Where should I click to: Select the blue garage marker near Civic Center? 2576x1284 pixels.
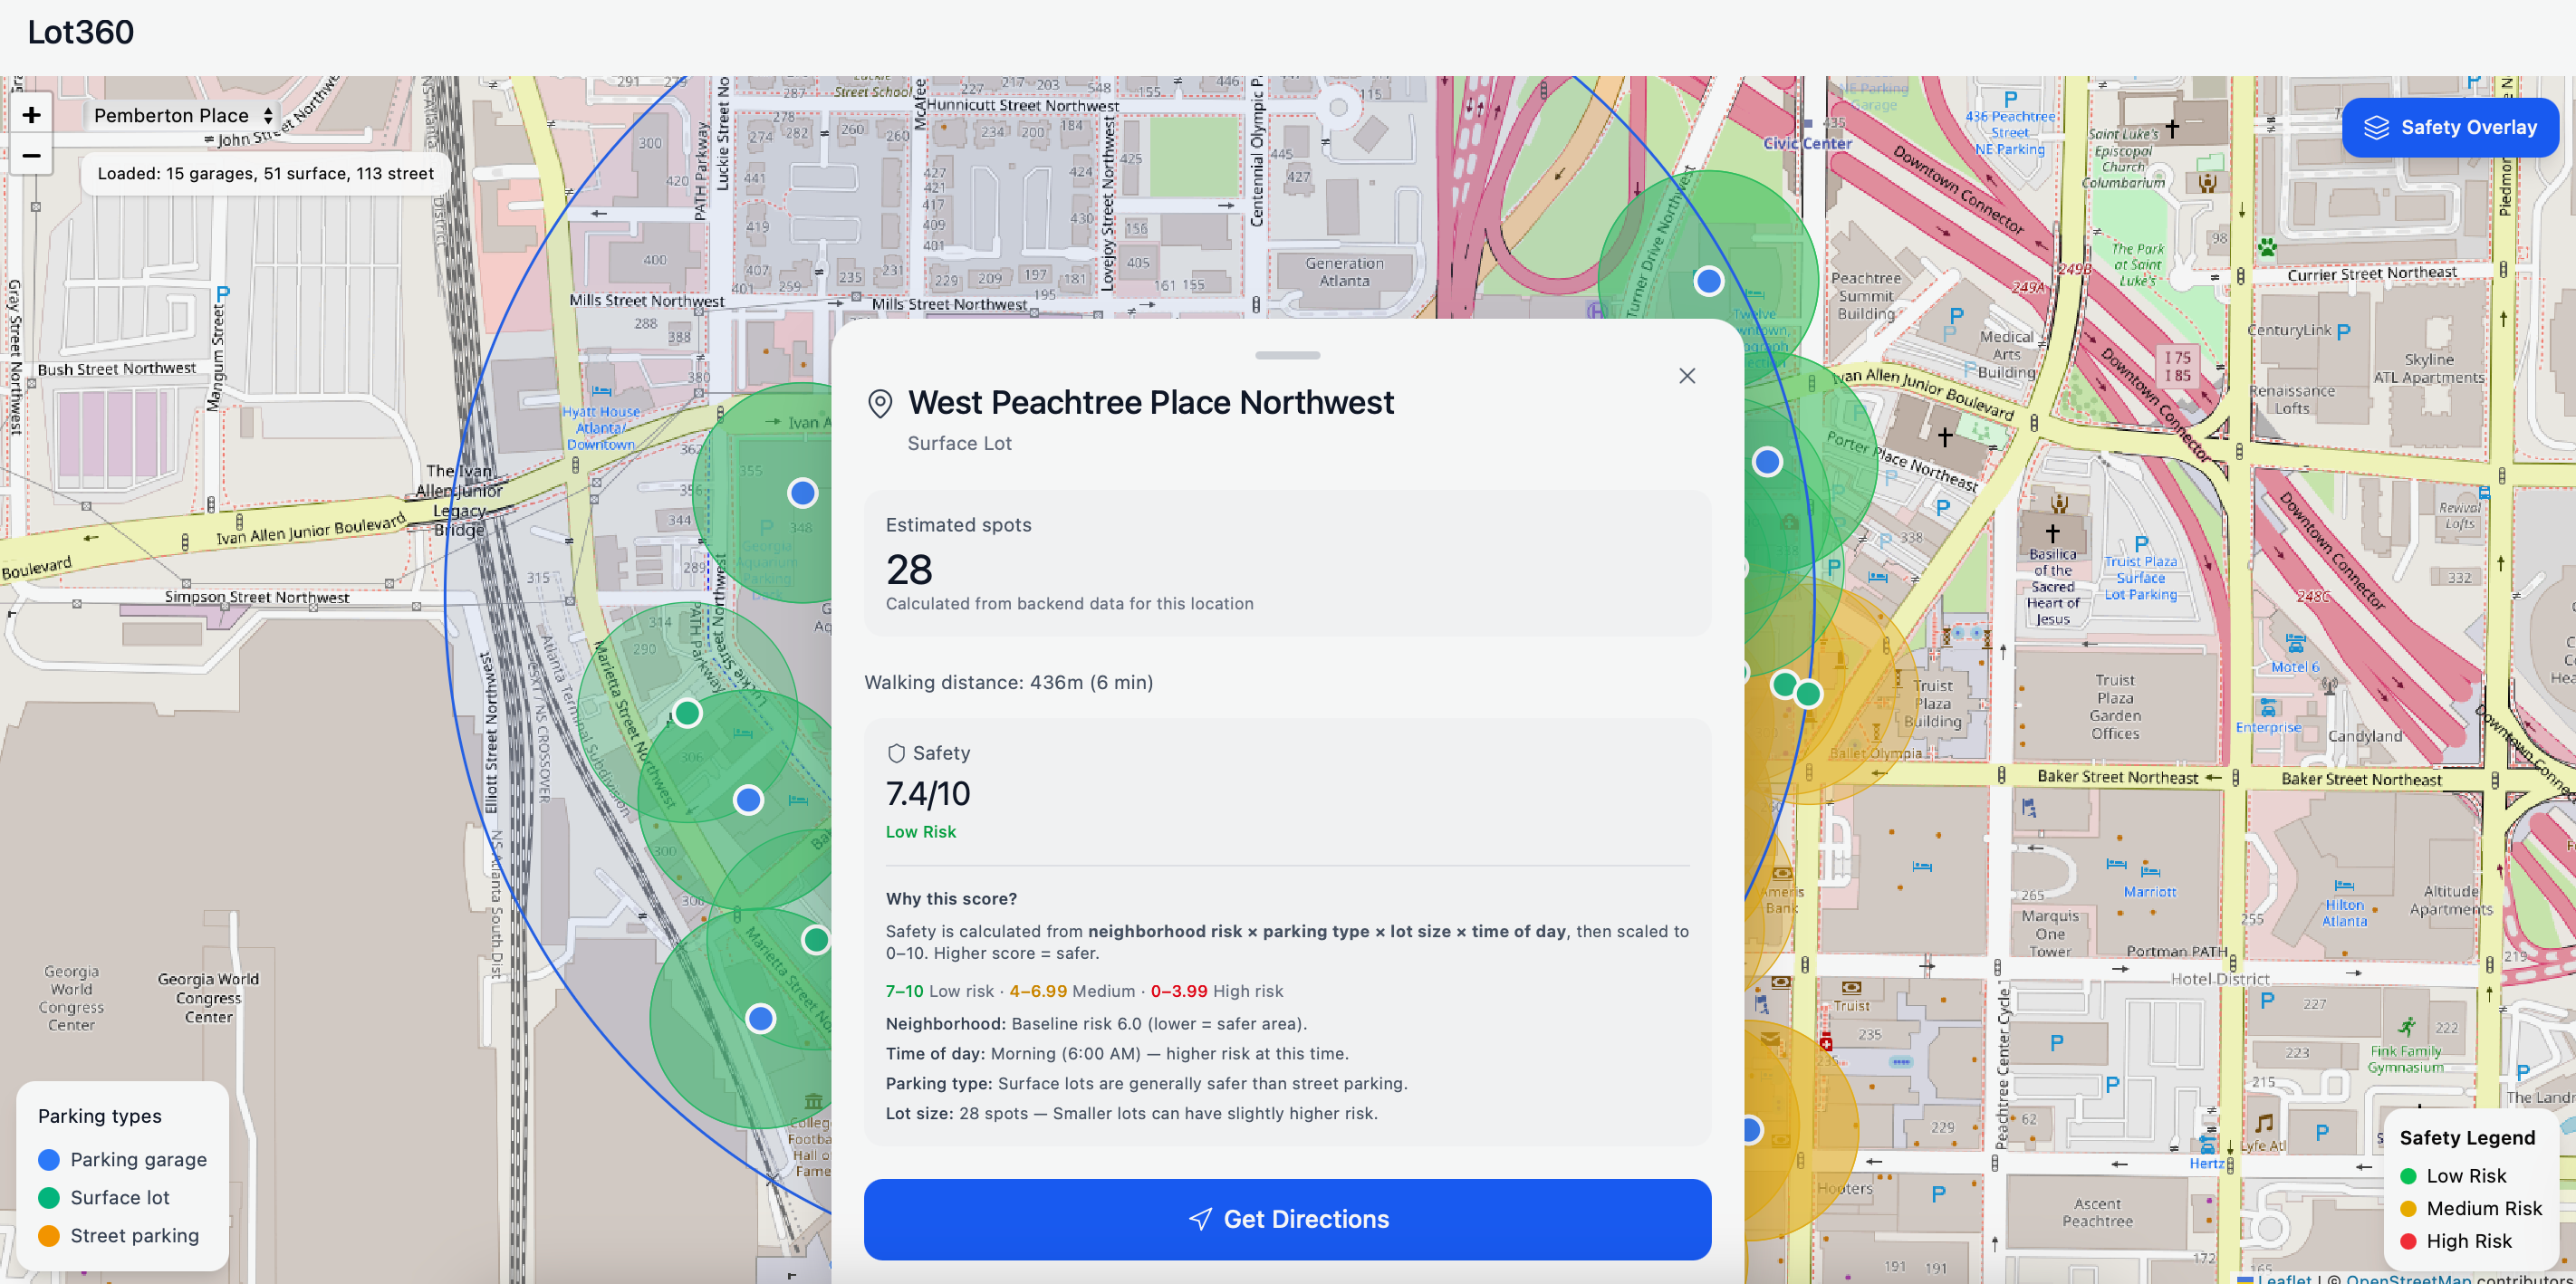click(1708, 281)
